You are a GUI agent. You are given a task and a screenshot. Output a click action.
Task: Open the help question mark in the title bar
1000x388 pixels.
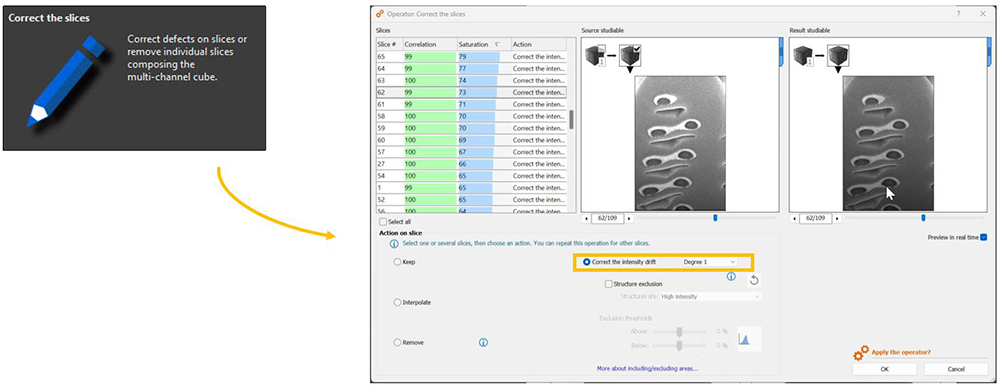coord(959,13)
